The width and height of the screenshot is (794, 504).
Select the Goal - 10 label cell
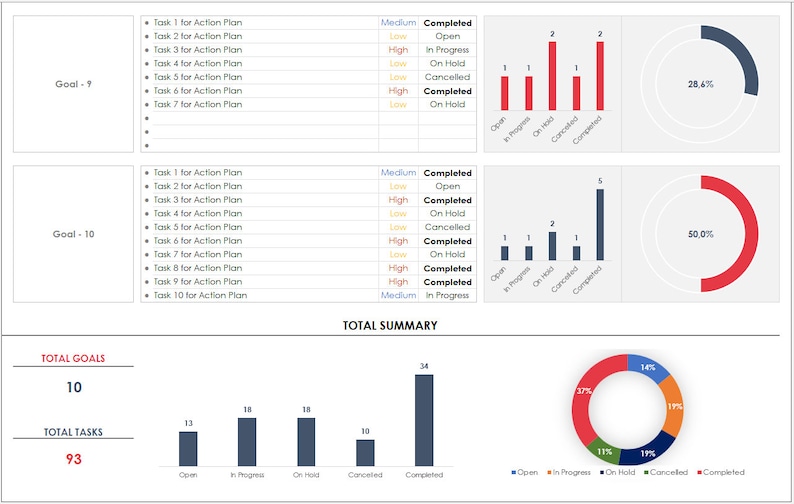[73, 234]
